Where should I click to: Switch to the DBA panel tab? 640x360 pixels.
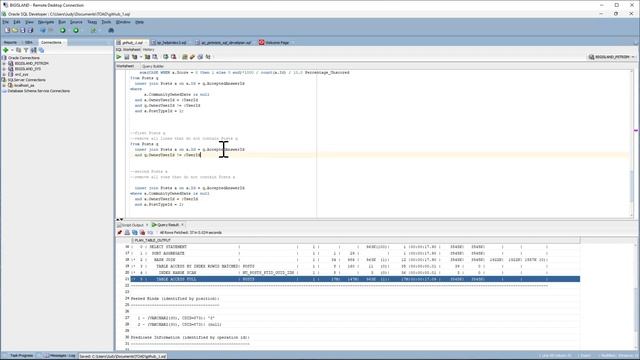[28, 42]
